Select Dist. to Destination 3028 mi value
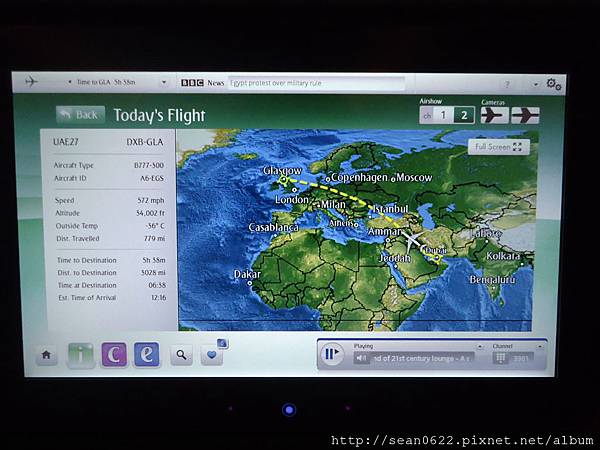 (x=153, y=273)
